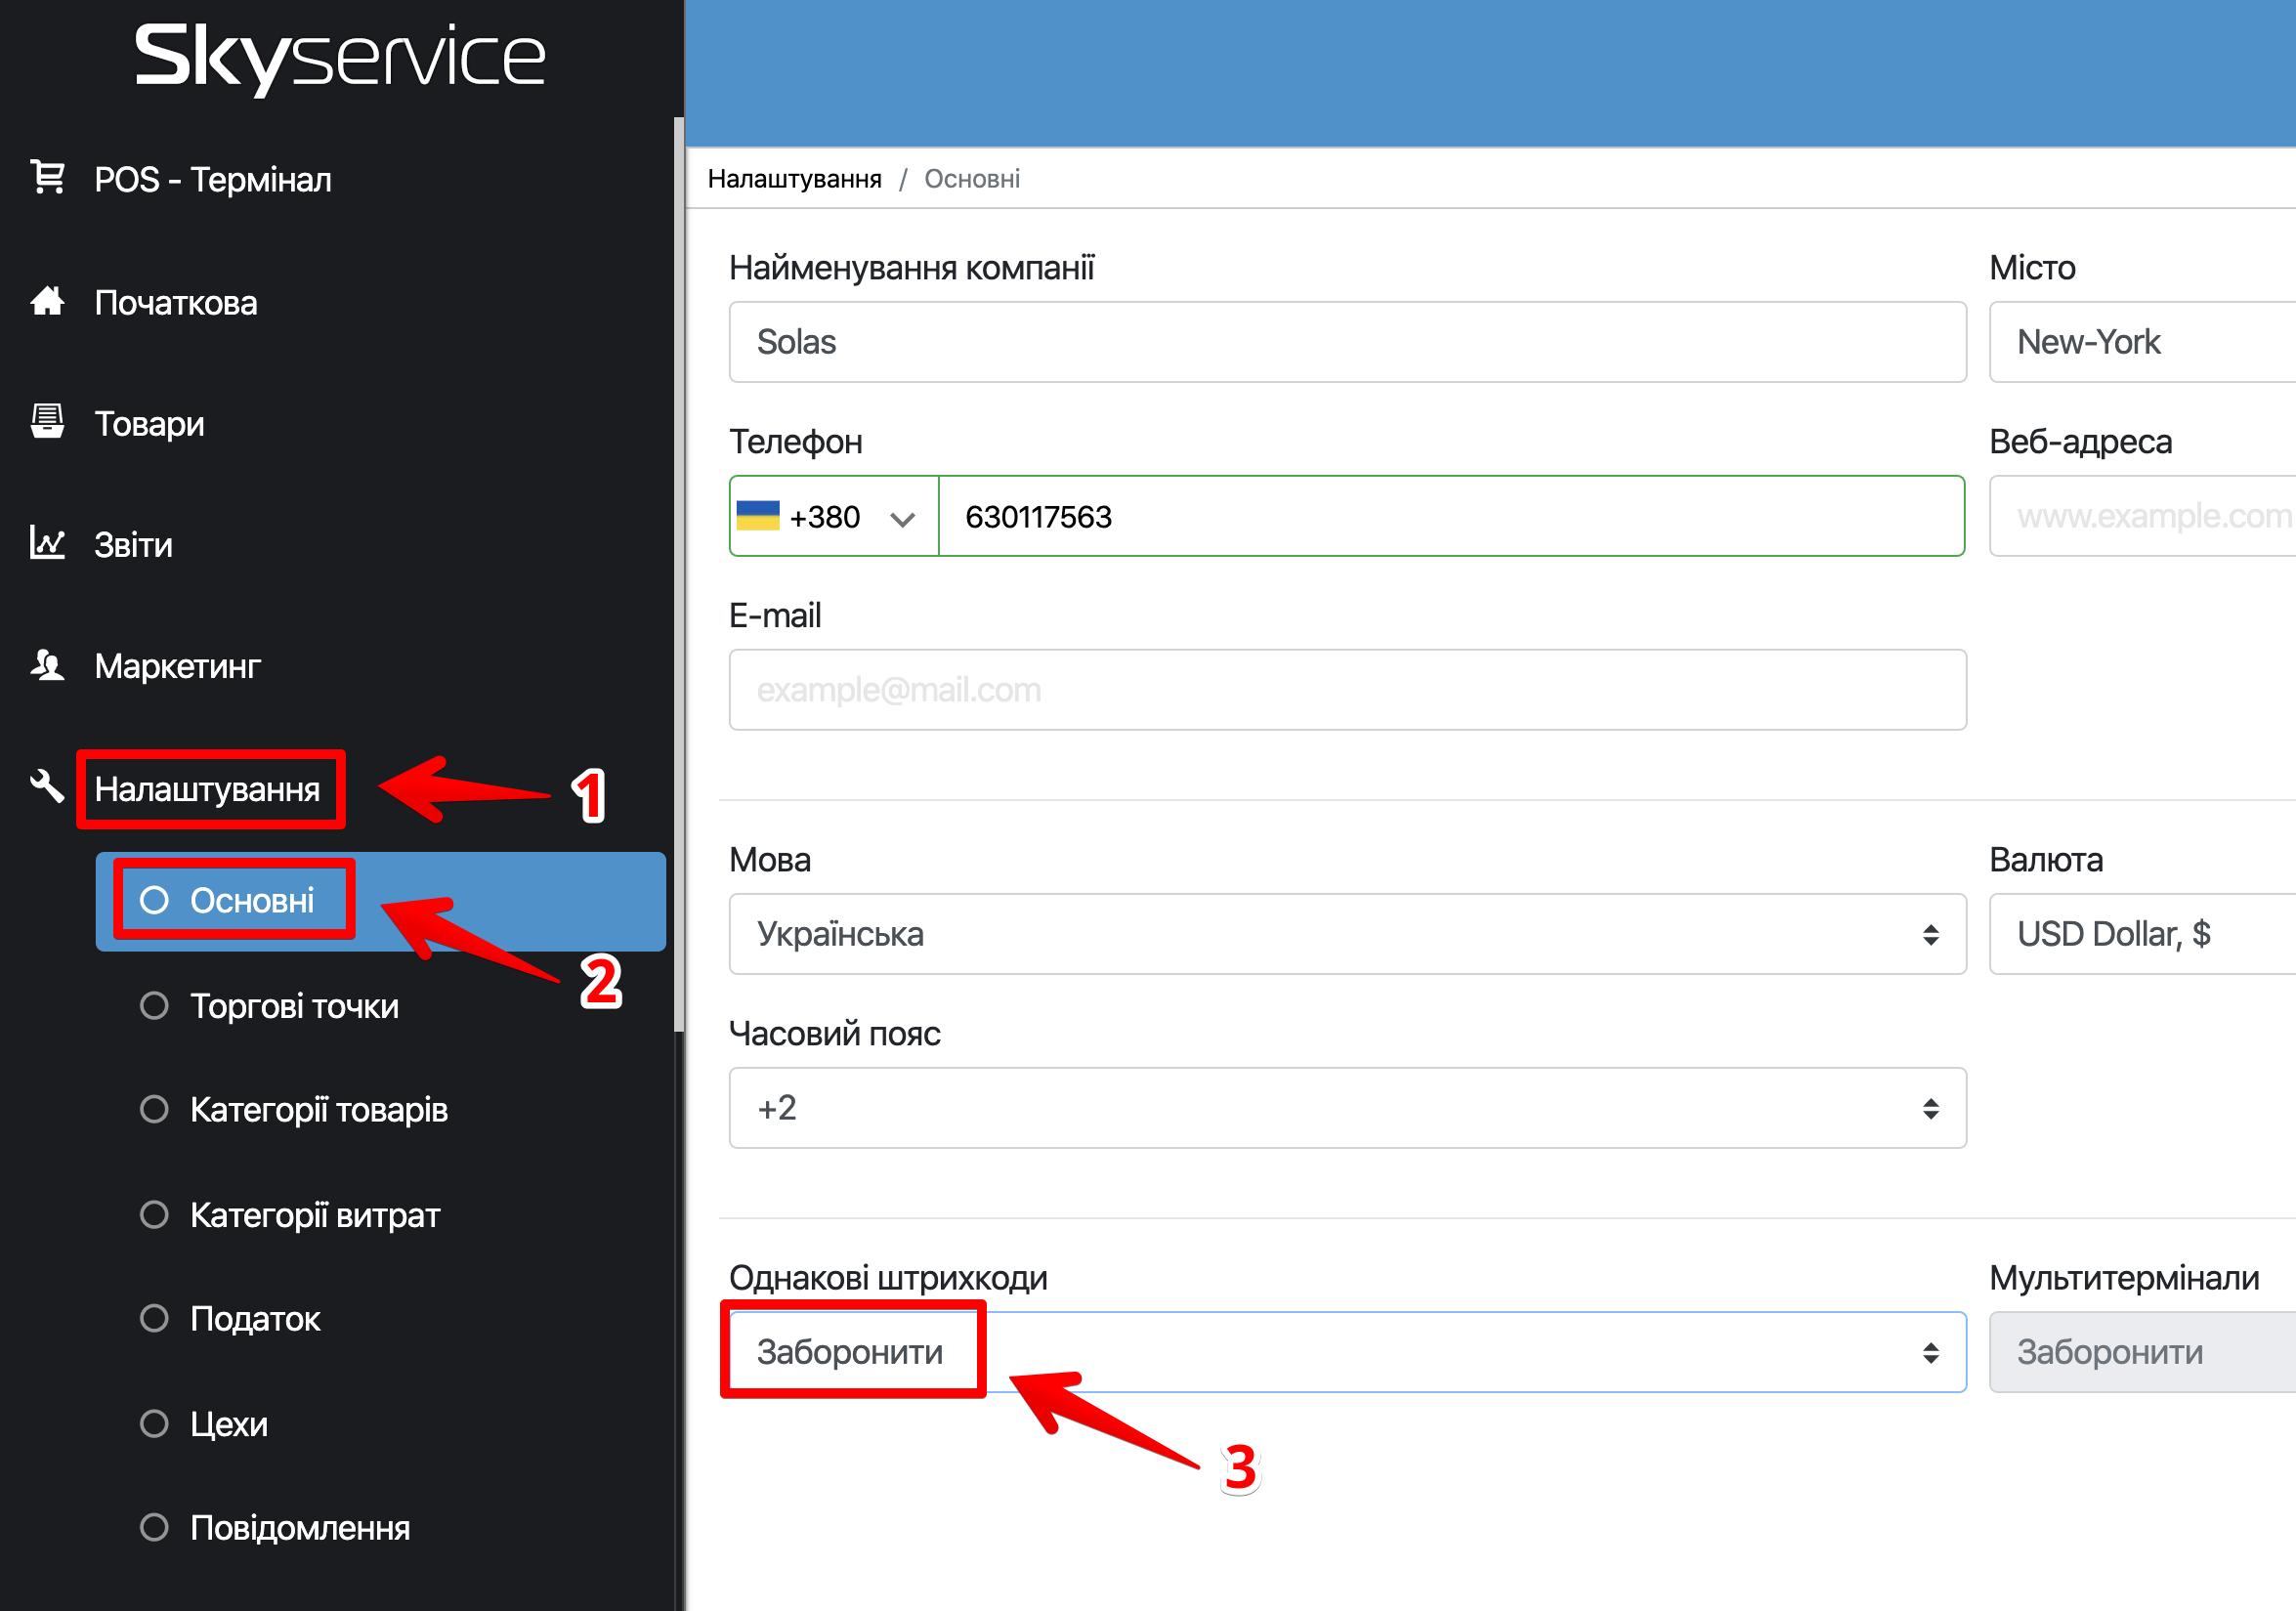Viewport: 2296px width, 1611px height.
Task: Select the Категорії товарів radio item
Action: (x=154, y=1109)
